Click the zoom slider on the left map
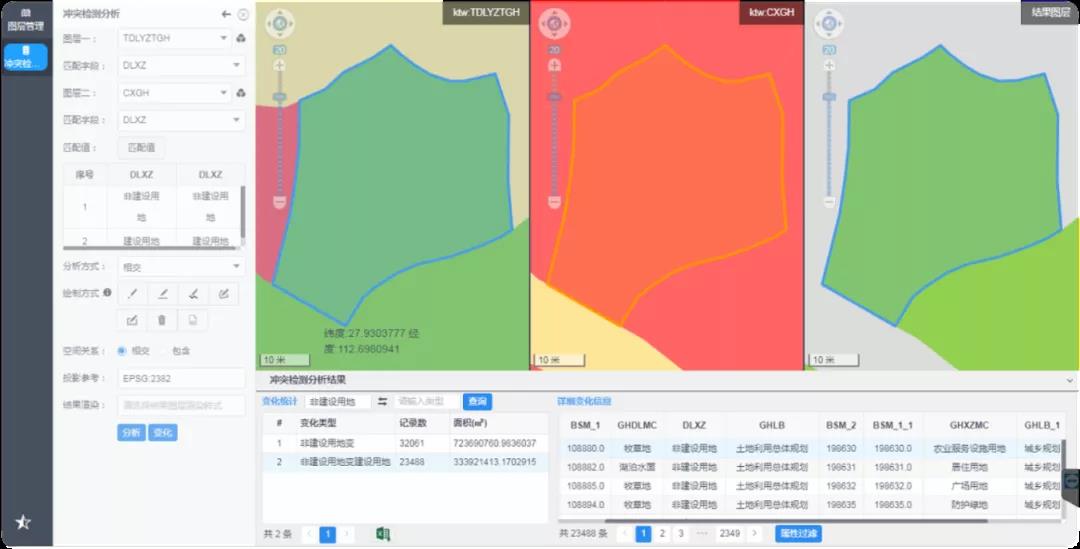This screenshot has width=1080, height=549. coord(279,130)
